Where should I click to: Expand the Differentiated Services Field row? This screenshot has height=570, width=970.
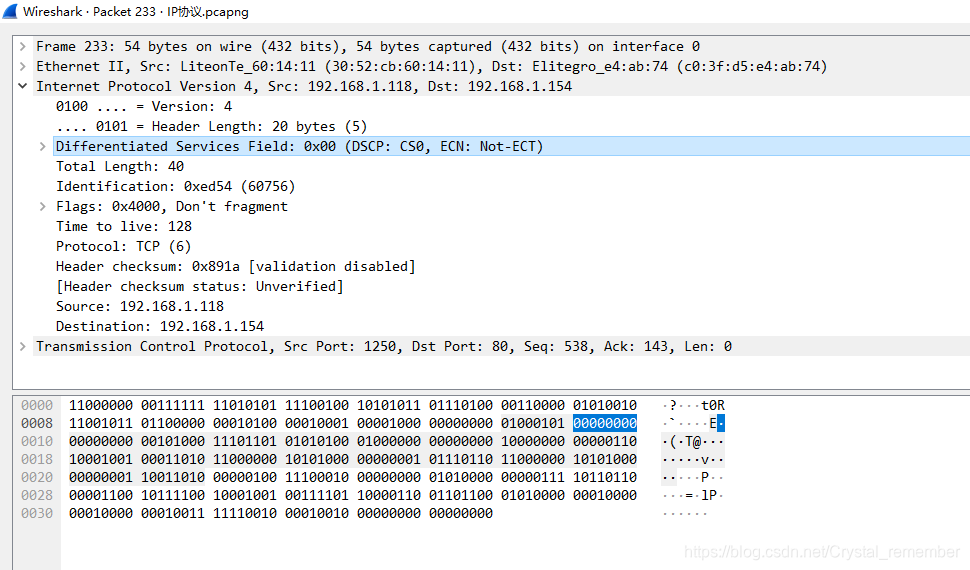[x=43, y=147]
